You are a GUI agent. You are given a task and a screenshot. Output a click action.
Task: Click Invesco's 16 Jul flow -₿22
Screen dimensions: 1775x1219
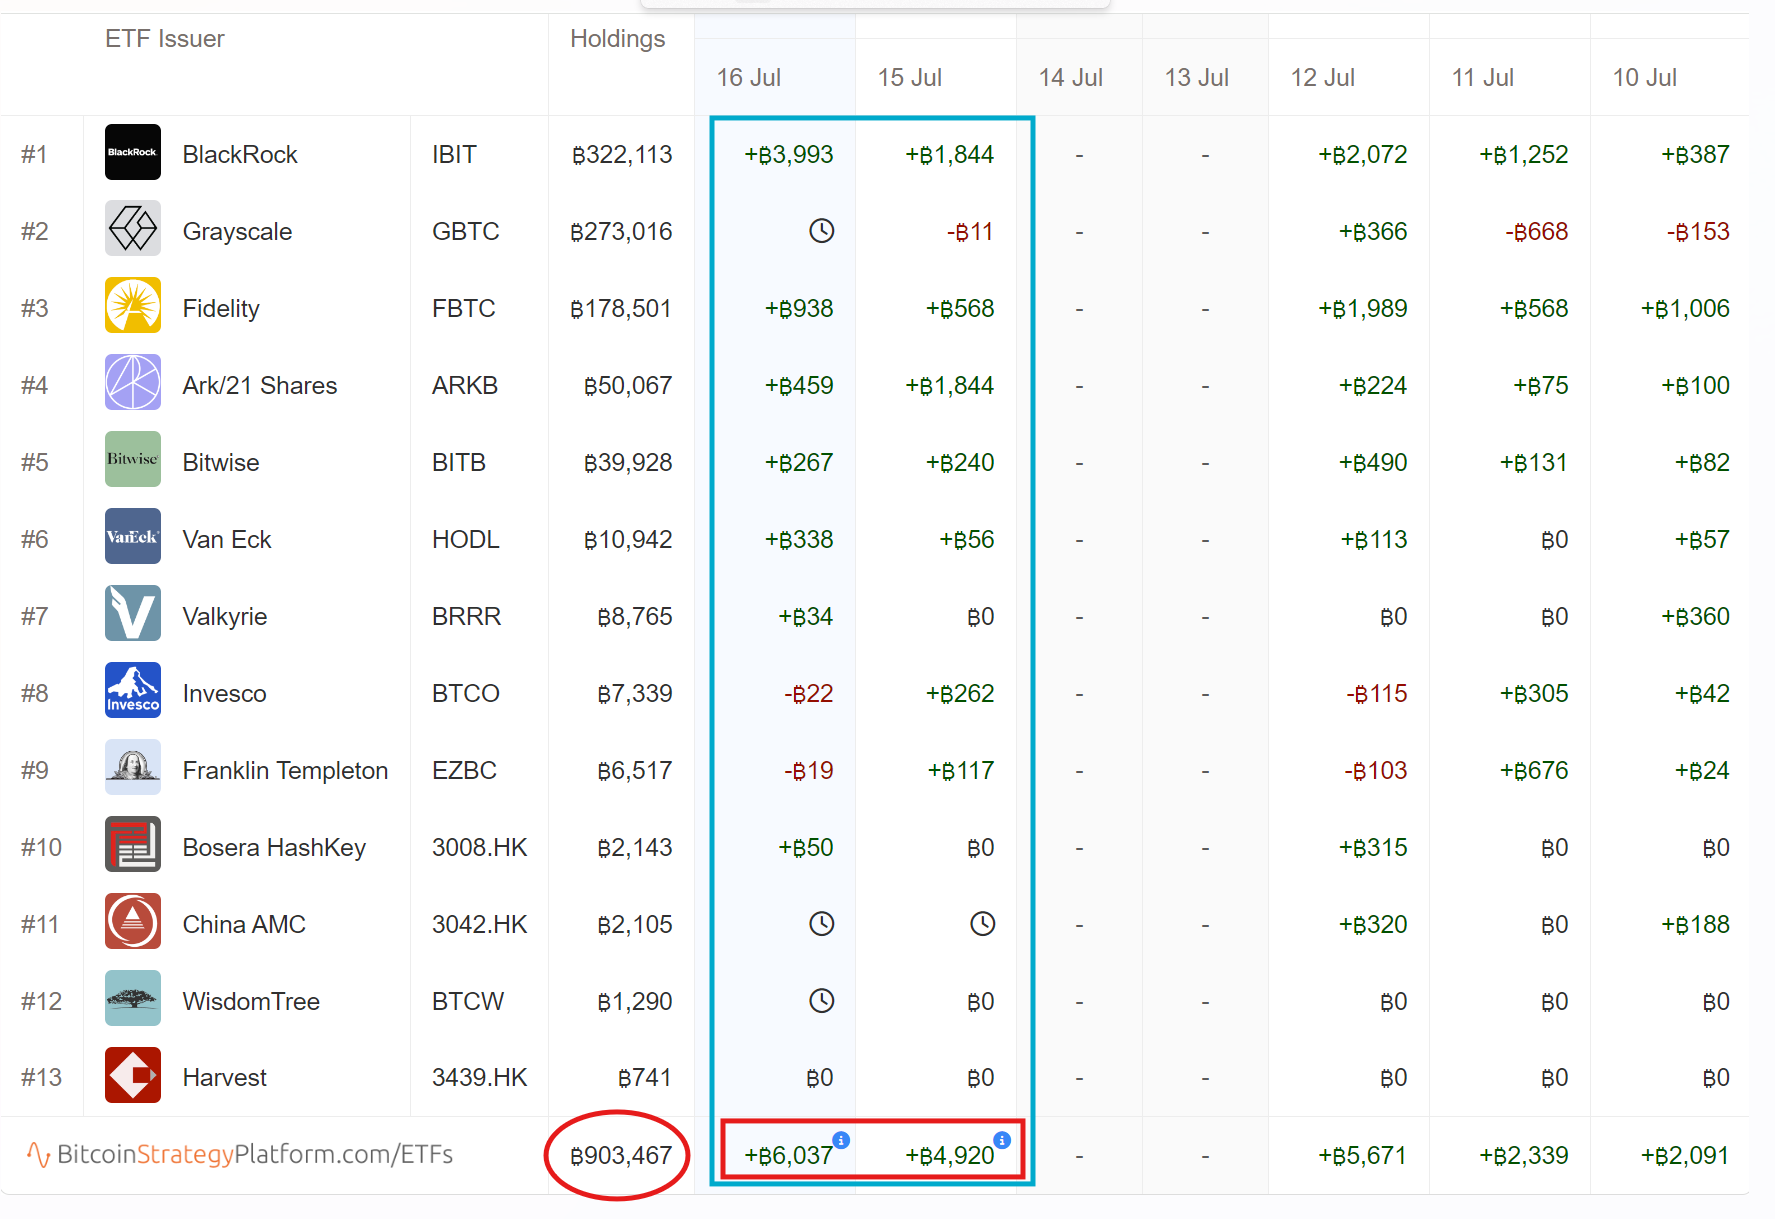point(809,694)
